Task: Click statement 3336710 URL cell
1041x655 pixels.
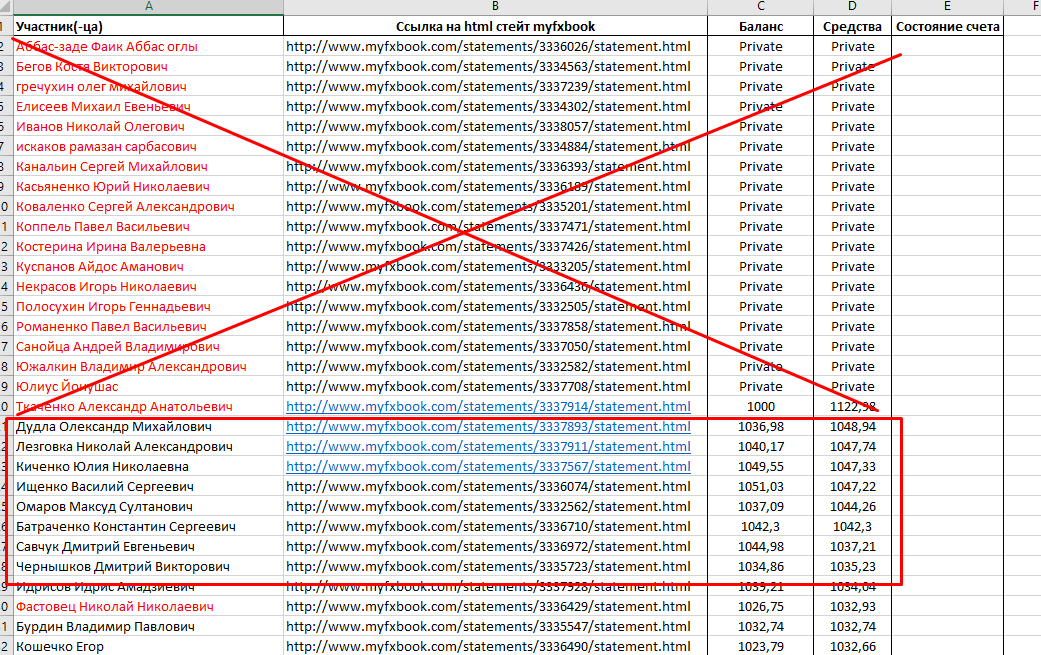Action: coord(495,526)
